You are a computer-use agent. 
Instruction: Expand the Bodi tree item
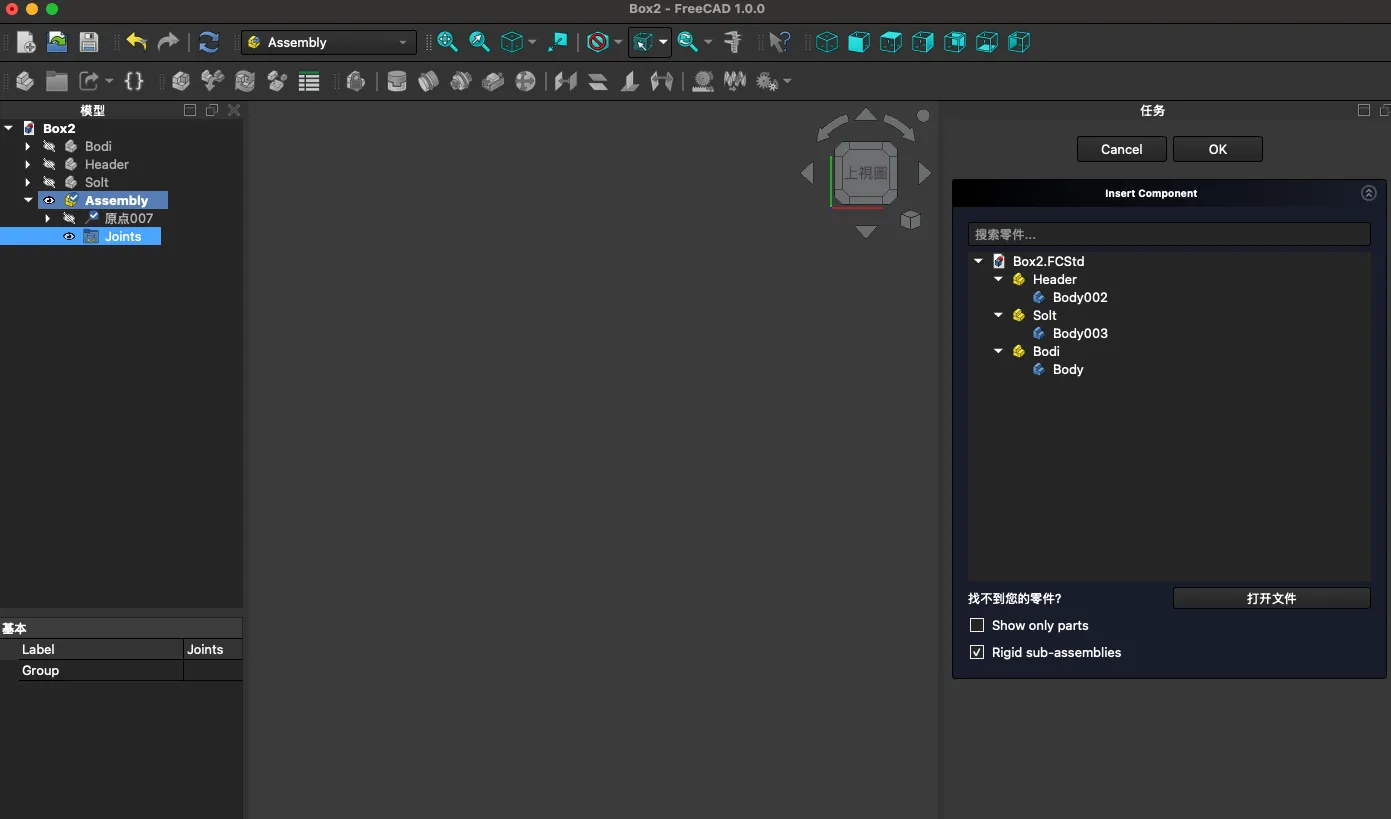coord(28,147)
